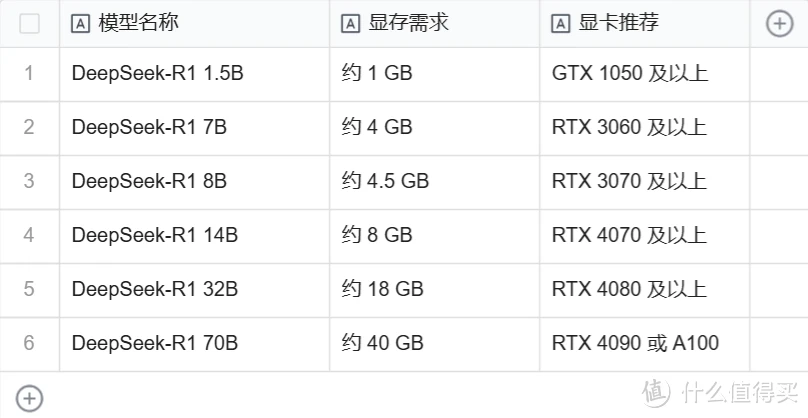Toggle the select-all checkbox in header
The width and height of the screenshot is (808, 418).
click(x=29, y=24)
